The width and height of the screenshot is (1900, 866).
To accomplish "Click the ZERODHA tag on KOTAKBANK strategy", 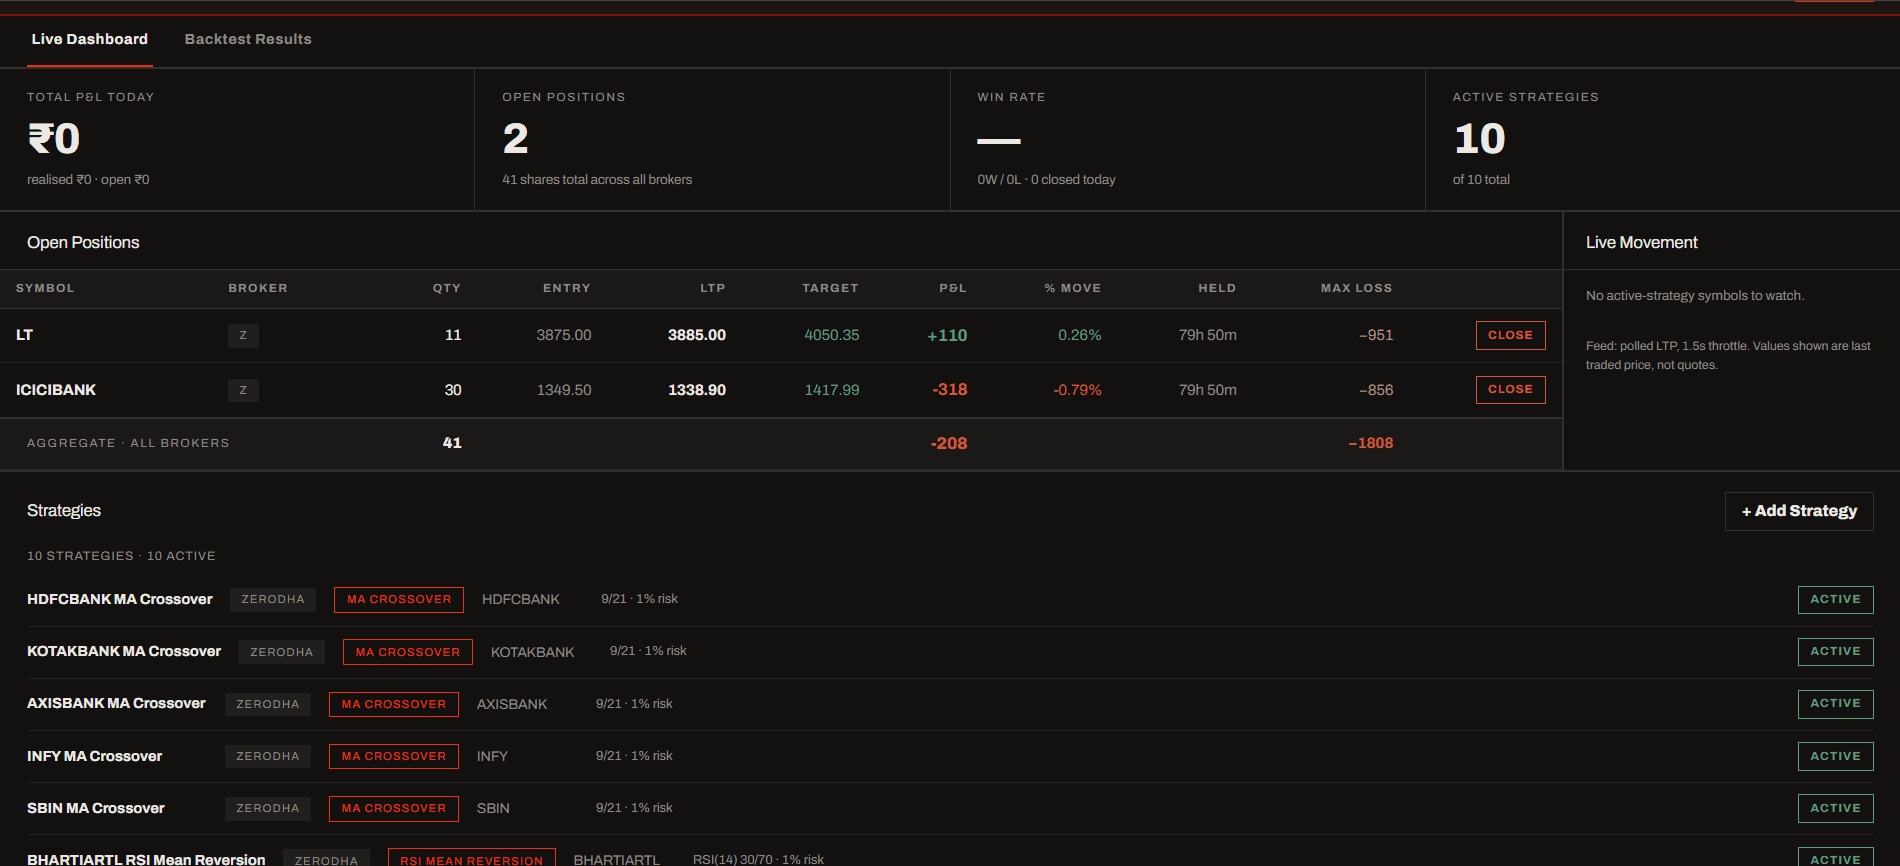I will pos(282,652).
